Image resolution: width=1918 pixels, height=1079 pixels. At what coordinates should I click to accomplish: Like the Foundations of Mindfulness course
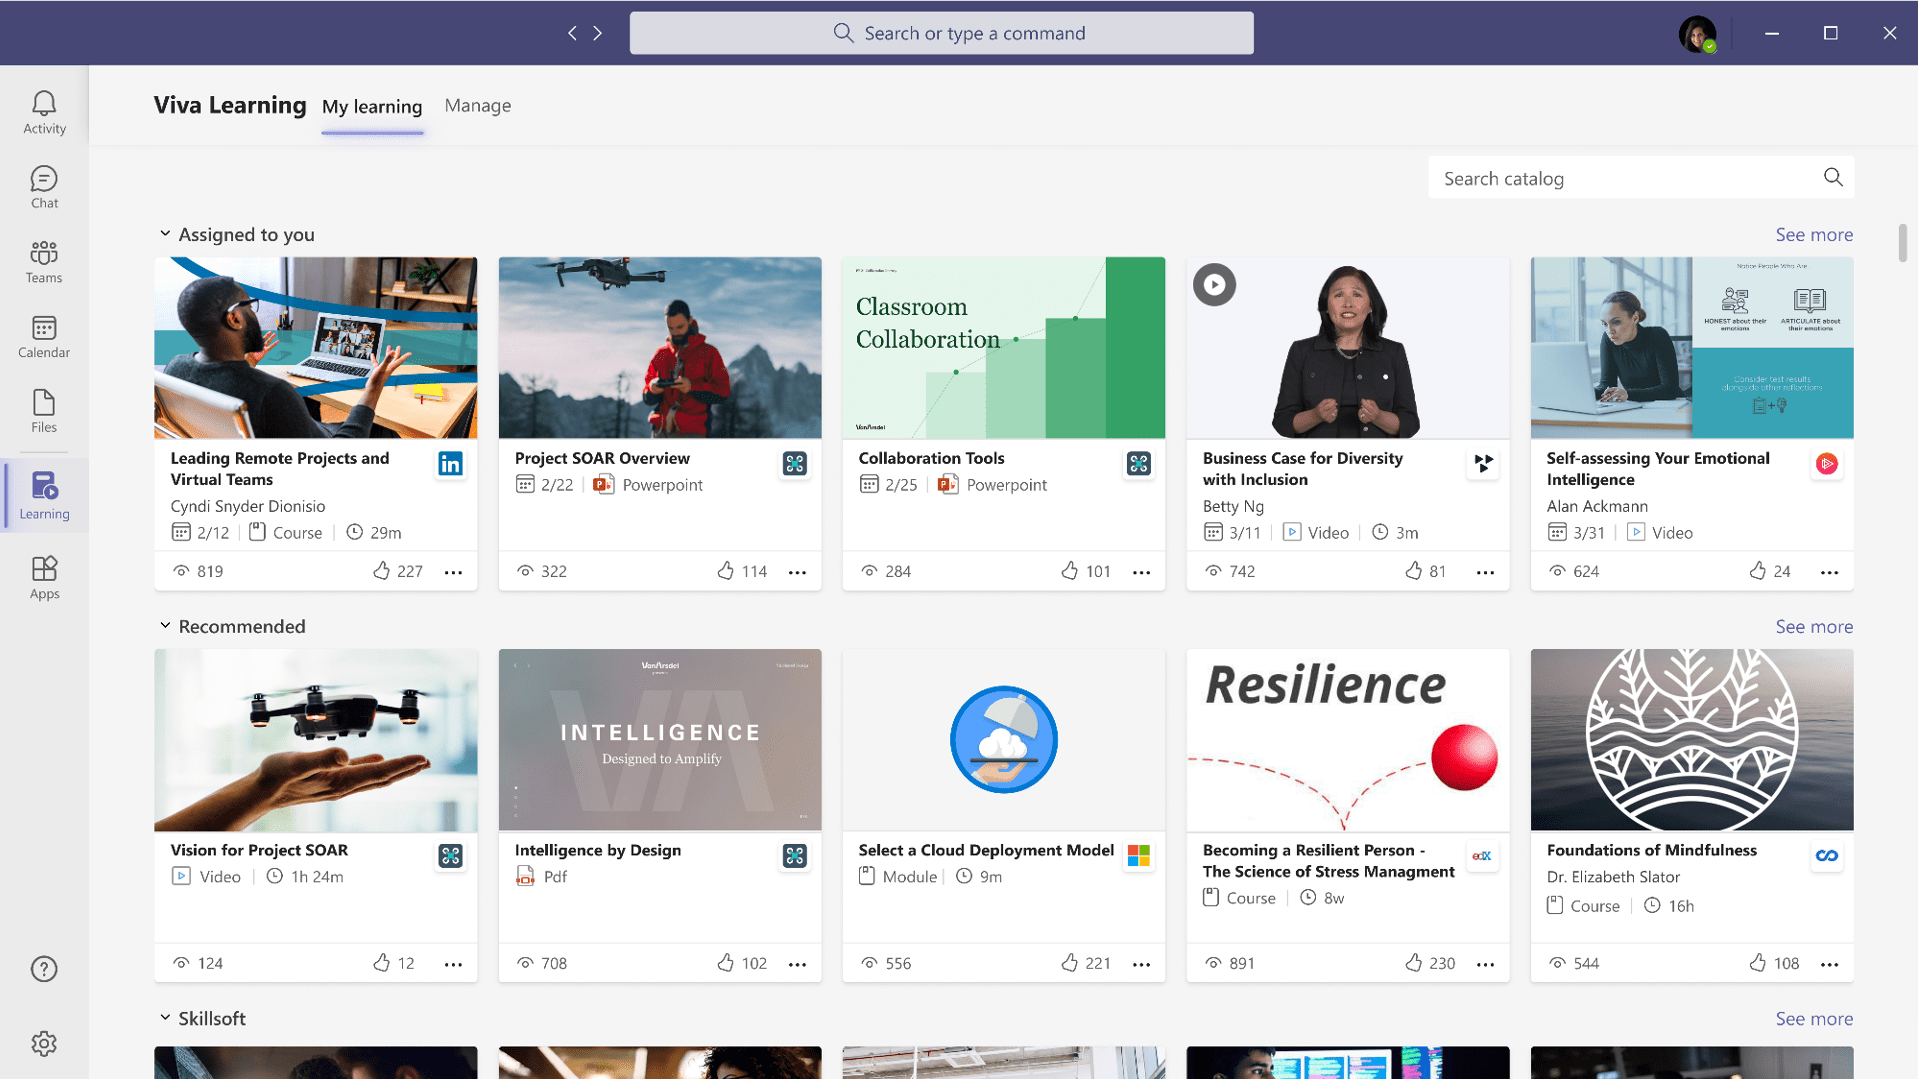pos(1757,963)
